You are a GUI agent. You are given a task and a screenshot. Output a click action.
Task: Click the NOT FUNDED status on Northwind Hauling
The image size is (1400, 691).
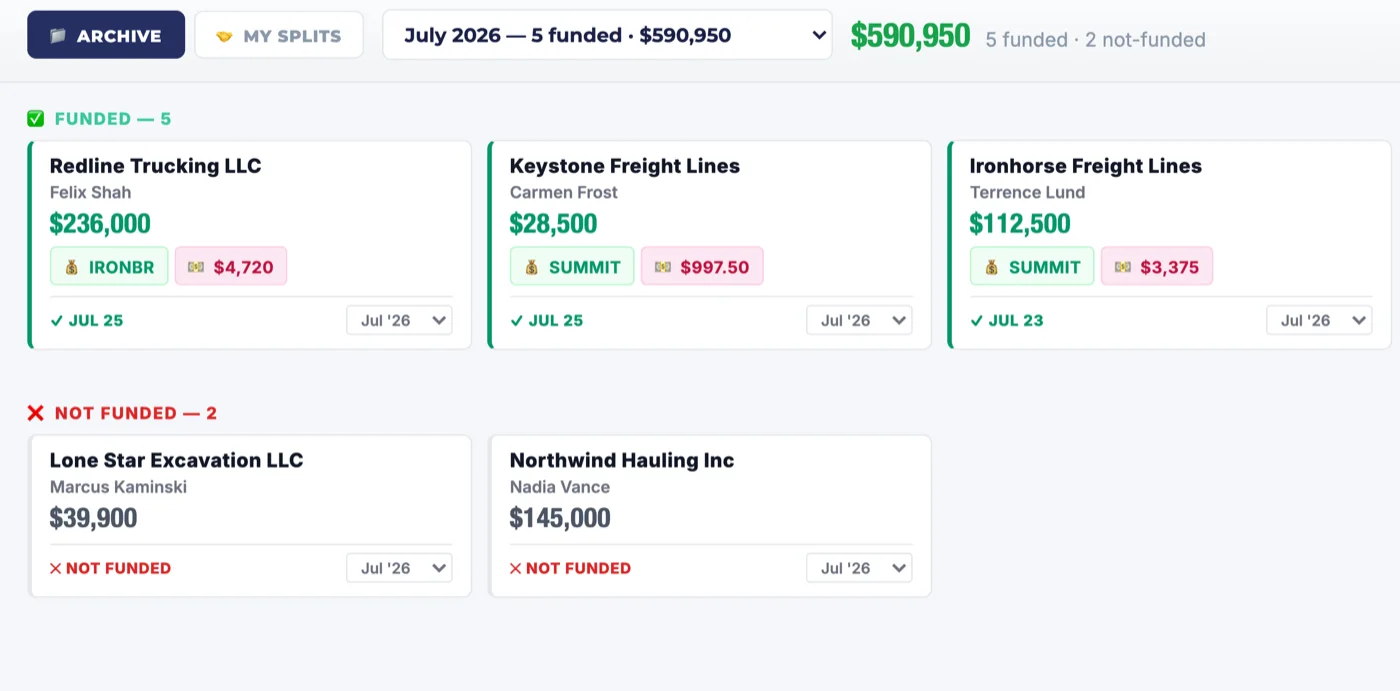570,568
